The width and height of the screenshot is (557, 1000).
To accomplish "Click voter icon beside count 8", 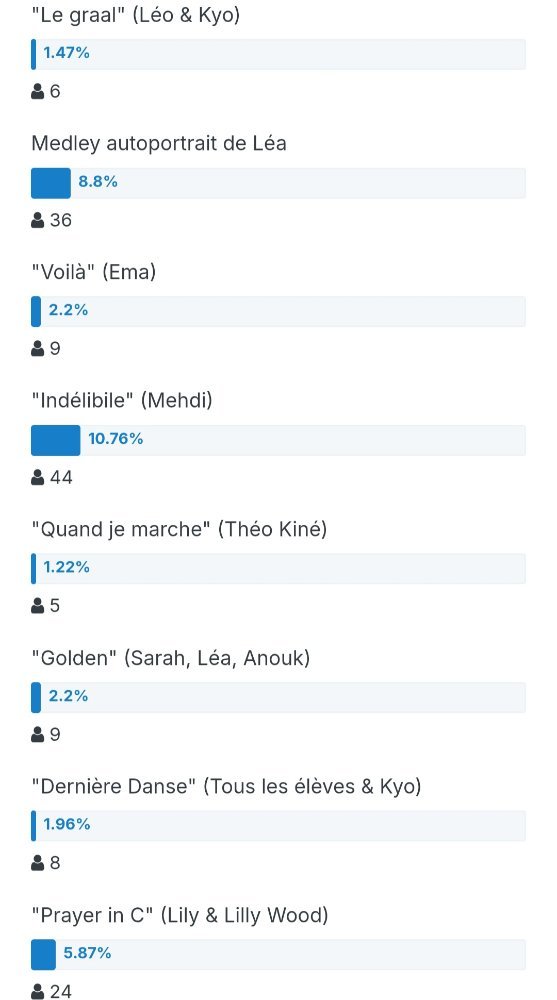I will (x=38, y=864).
